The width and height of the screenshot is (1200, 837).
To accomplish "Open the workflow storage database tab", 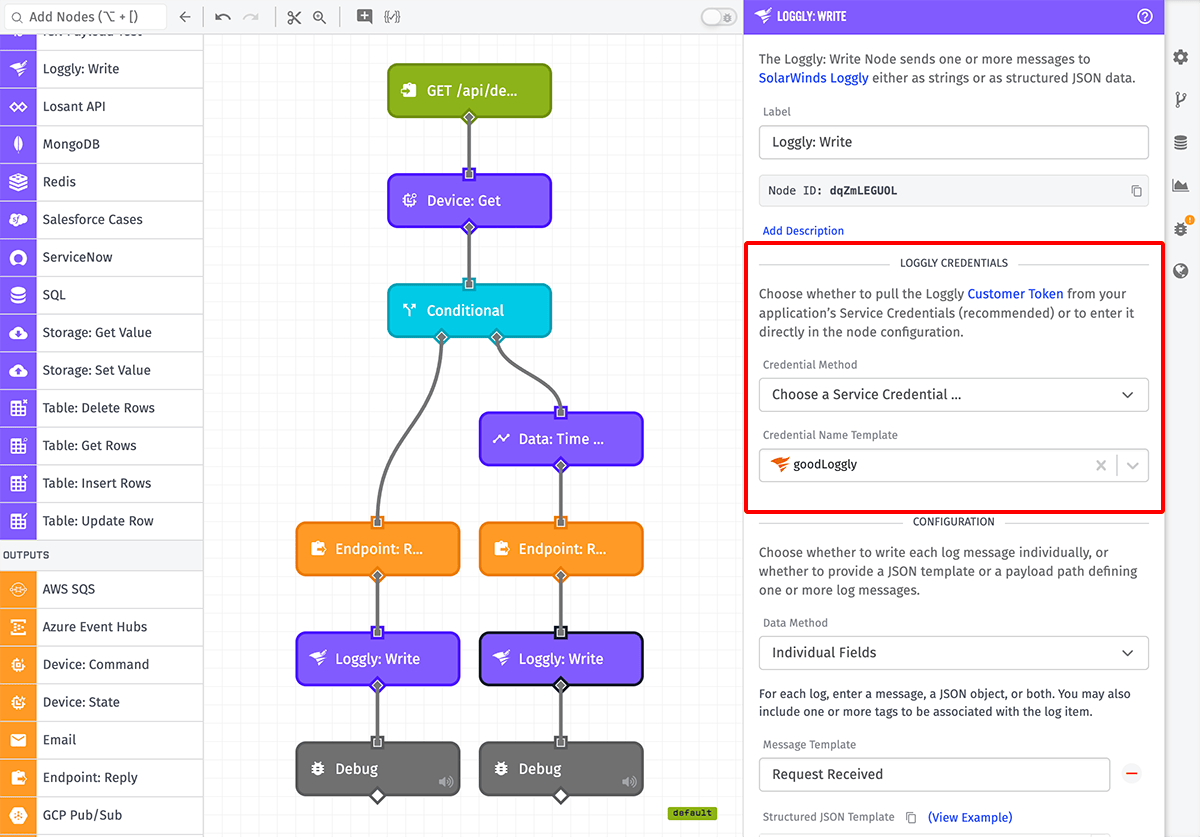I will click(1181, 143).
